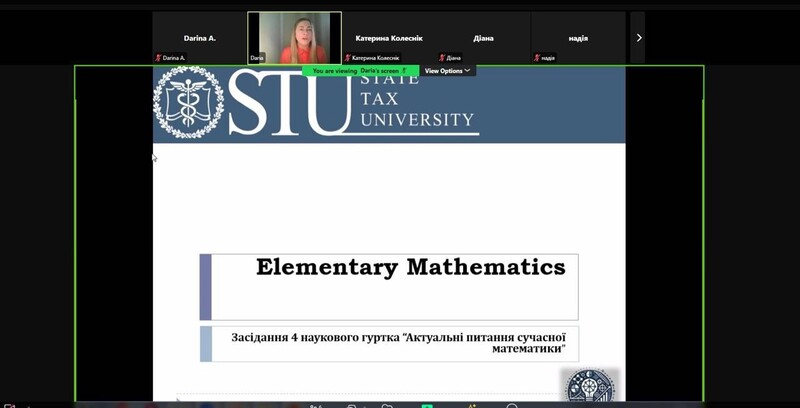The width and height of the screenshot is (800, 408).
Task: Click the chevron beside View Options
Action: click(467, 71)
